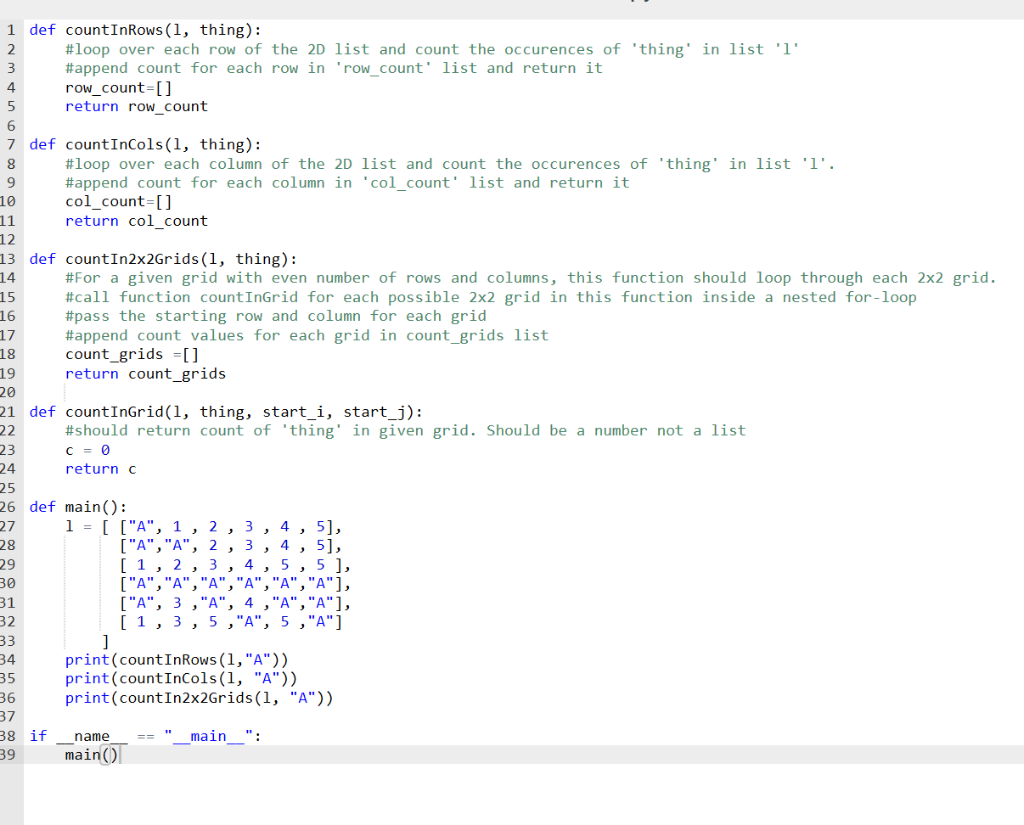The image size is (1024, 825).
Task: Click line number 26 in the gutter
Action: point(9,506)
